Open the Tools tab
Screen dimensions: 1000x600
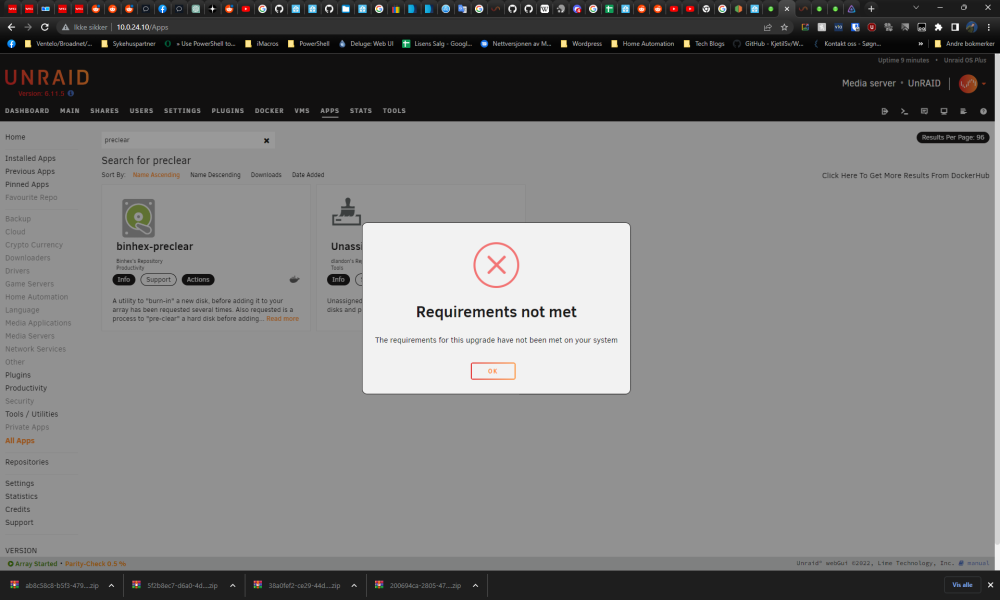click(x=394, y=111)
